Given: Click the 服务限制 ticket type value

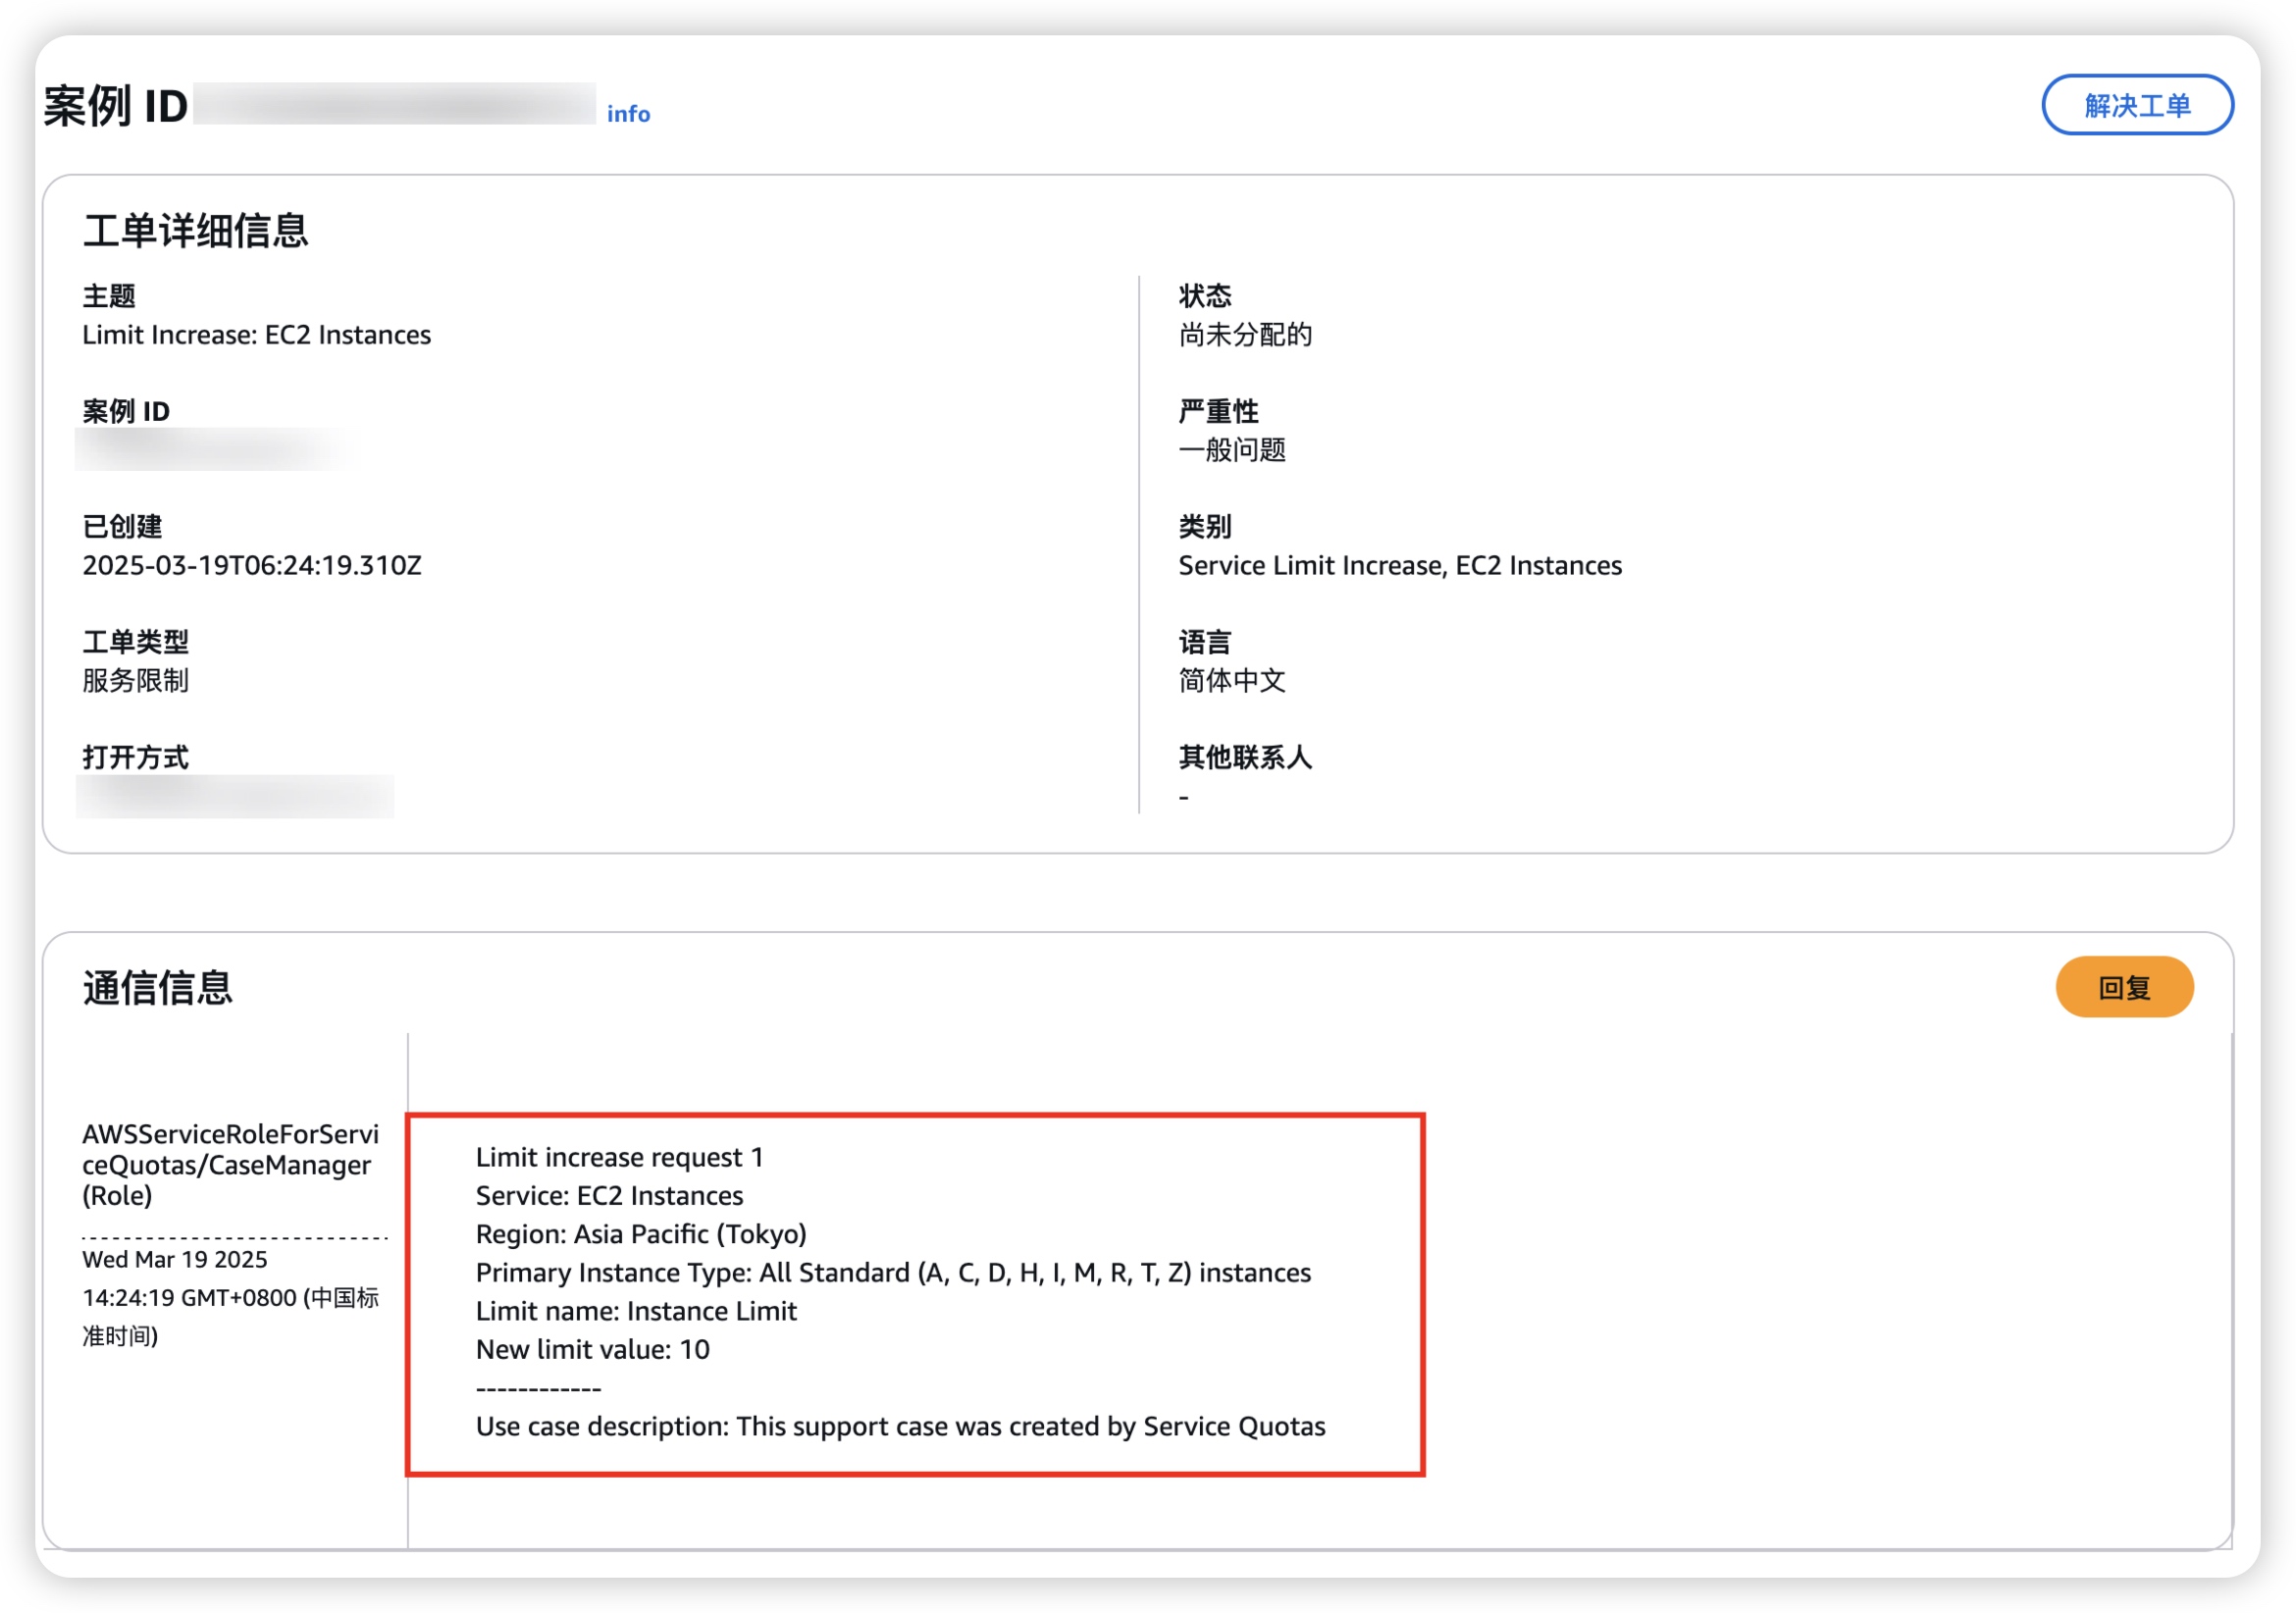Looking at the screenshot, I should pos(135,681).
